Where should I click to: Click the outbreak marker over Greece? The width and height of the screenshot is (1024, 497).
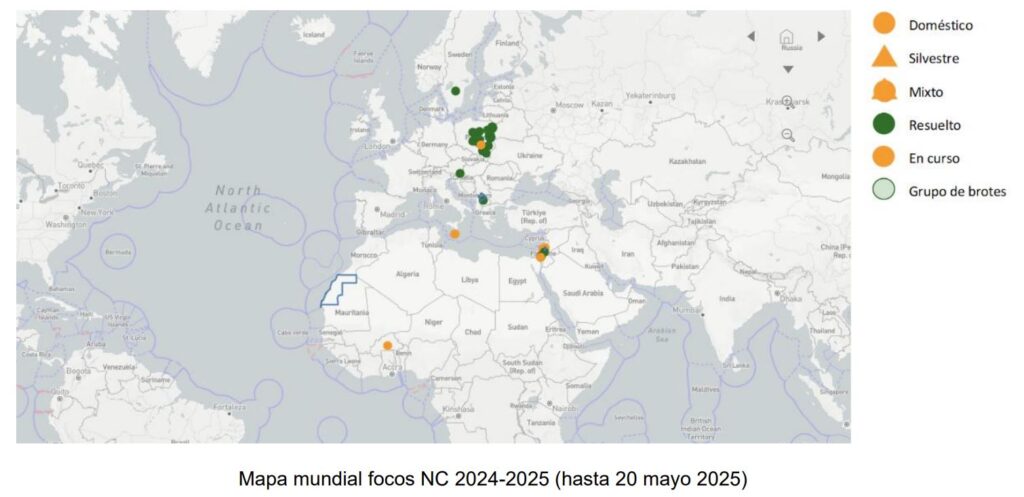483,199
